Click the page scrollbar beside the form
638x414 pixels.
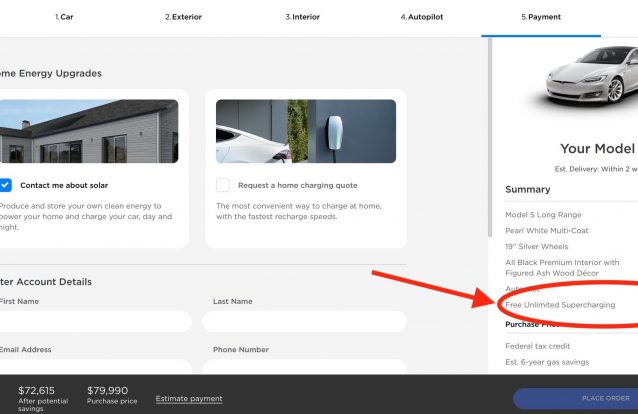pyautogui.click(x=490, y=138)
